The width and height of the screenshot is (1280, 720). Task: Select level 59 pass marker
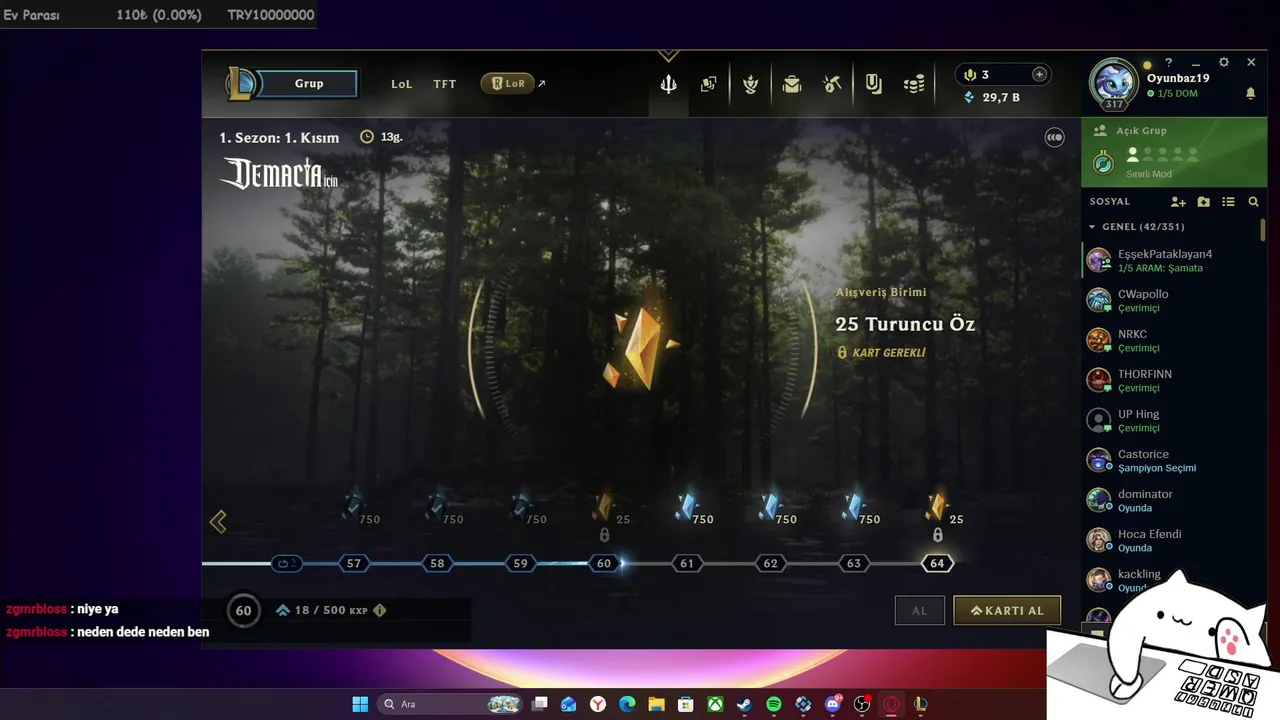point(520,563)
